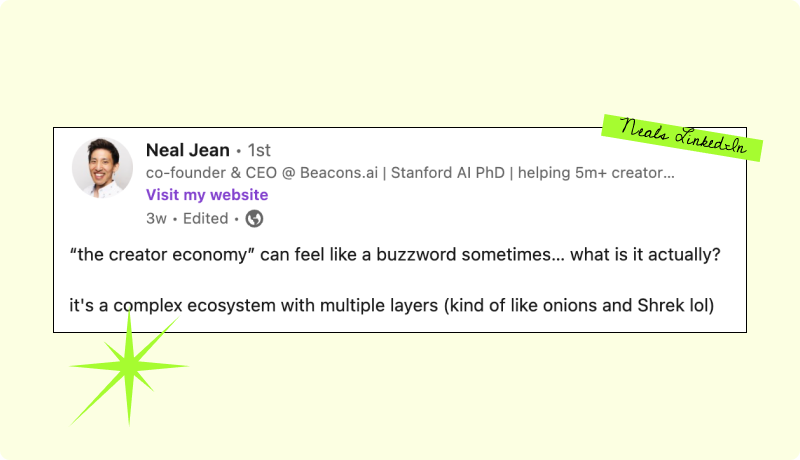800x460 pixels.
Task: Open the Visit my website link
Action: pos(207,195)
